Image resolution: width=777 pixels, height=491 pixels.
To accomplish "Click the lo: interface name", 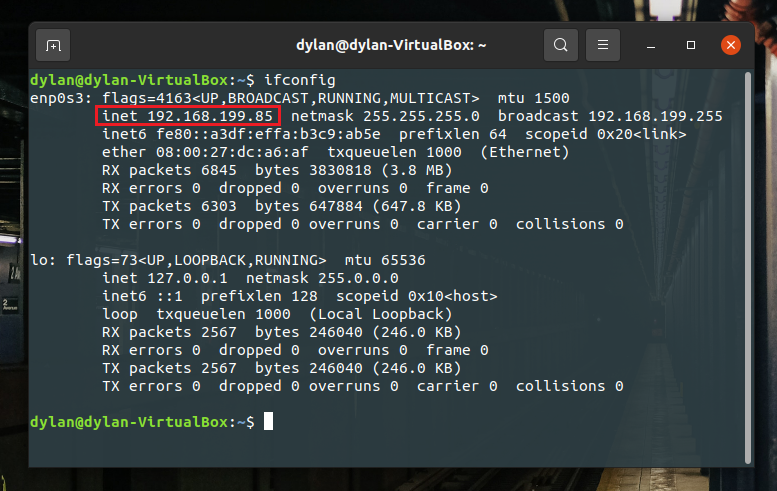I will pyautogui.click(x=43, y=260).
